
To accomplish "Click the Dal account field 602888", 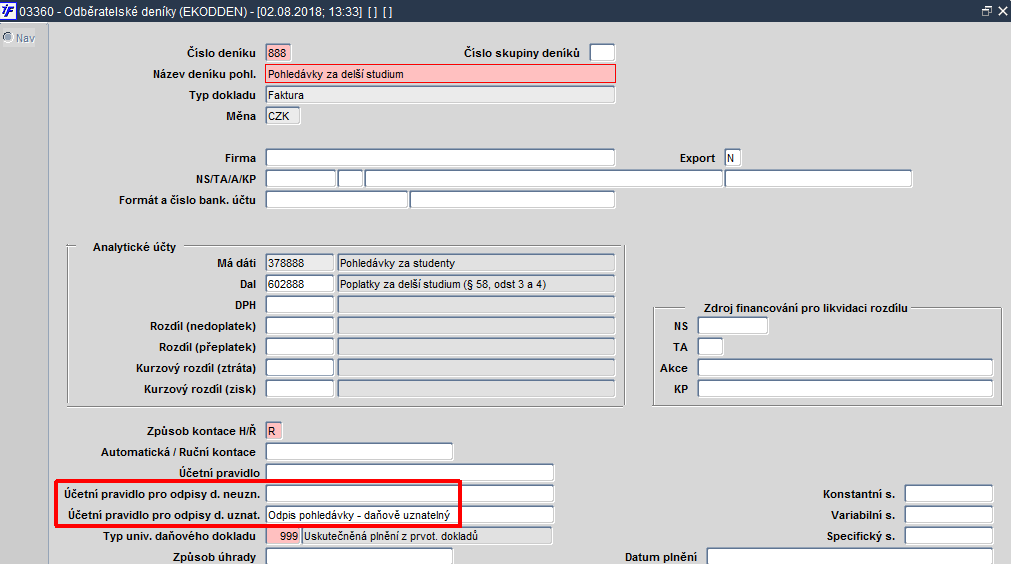I will click(300, 284).
